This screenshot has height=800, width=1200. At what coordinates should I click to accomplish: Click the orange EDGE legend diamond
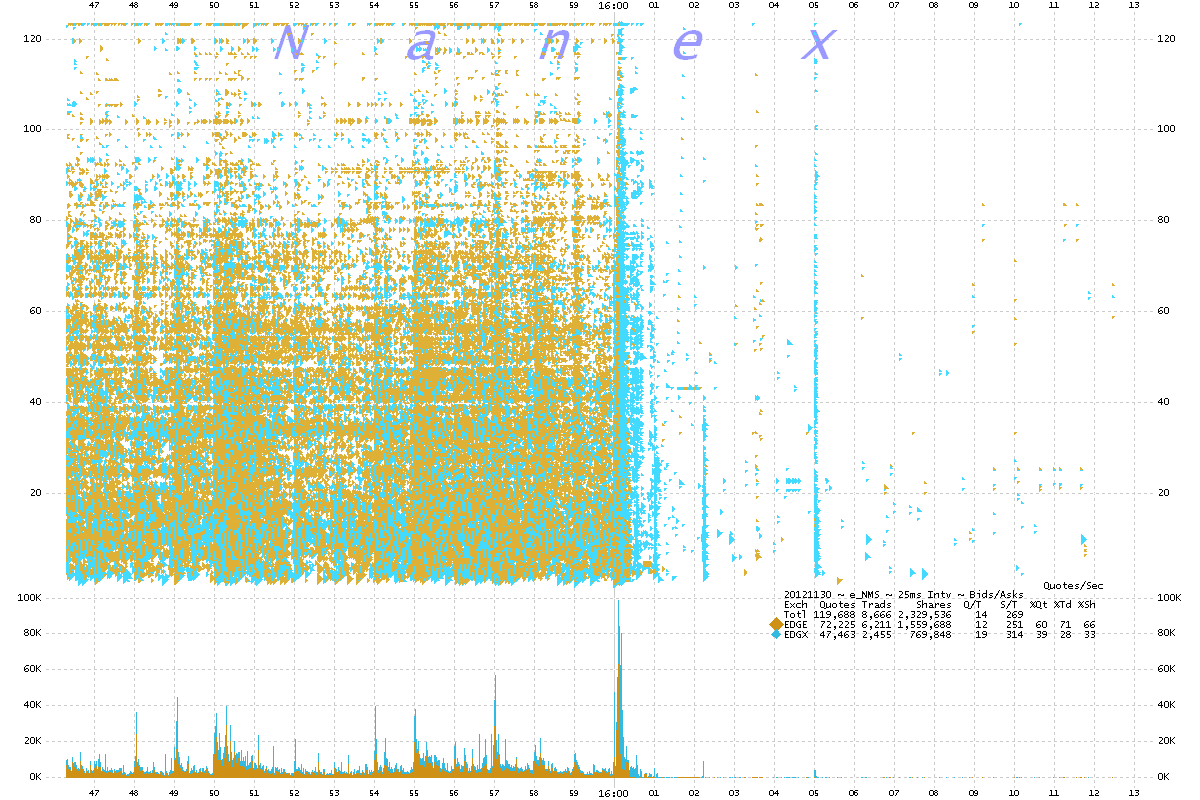click(776, 624)
